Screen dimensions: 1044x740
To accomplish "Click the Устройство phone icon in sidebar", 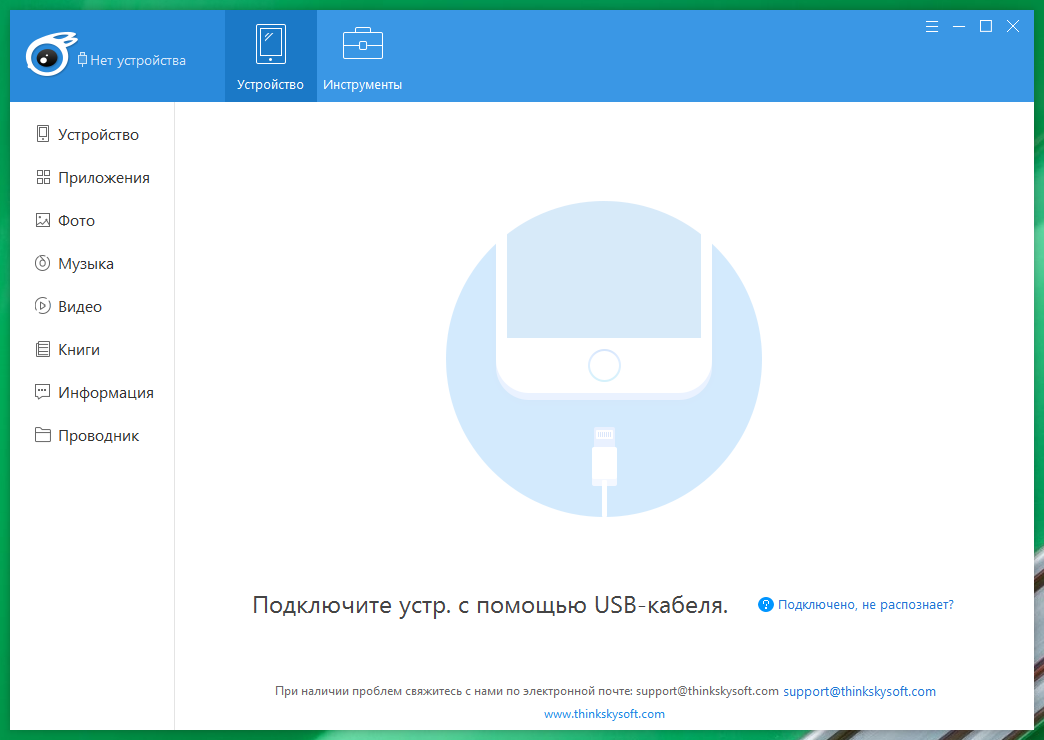I will click(42, 134).
